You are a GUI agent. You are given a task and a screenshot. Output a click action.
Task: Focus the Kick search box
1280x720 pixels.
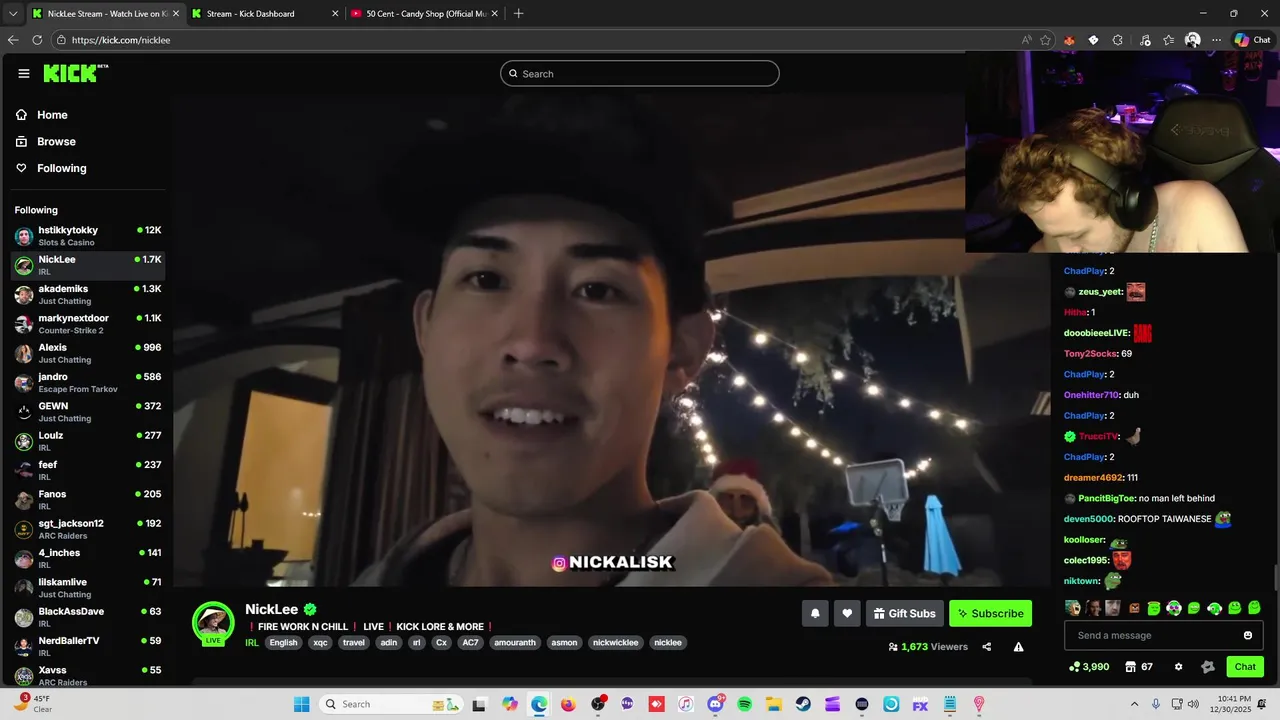(640, 73)
